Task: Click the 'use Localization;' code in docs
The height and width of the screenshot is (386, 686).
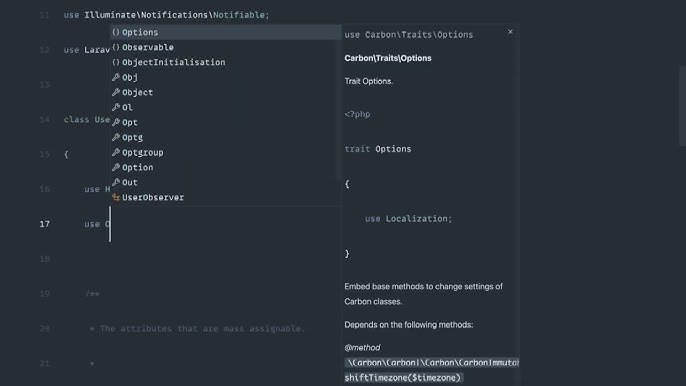Action: [x=409, y=219]
